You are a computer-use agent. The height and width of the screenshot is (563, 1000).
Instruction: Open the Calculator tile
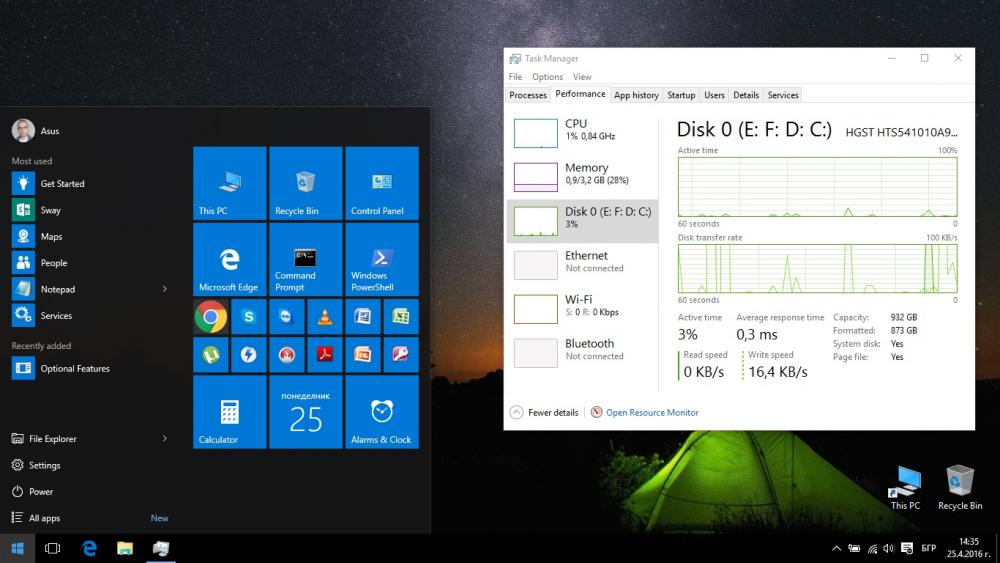(230, 412)
